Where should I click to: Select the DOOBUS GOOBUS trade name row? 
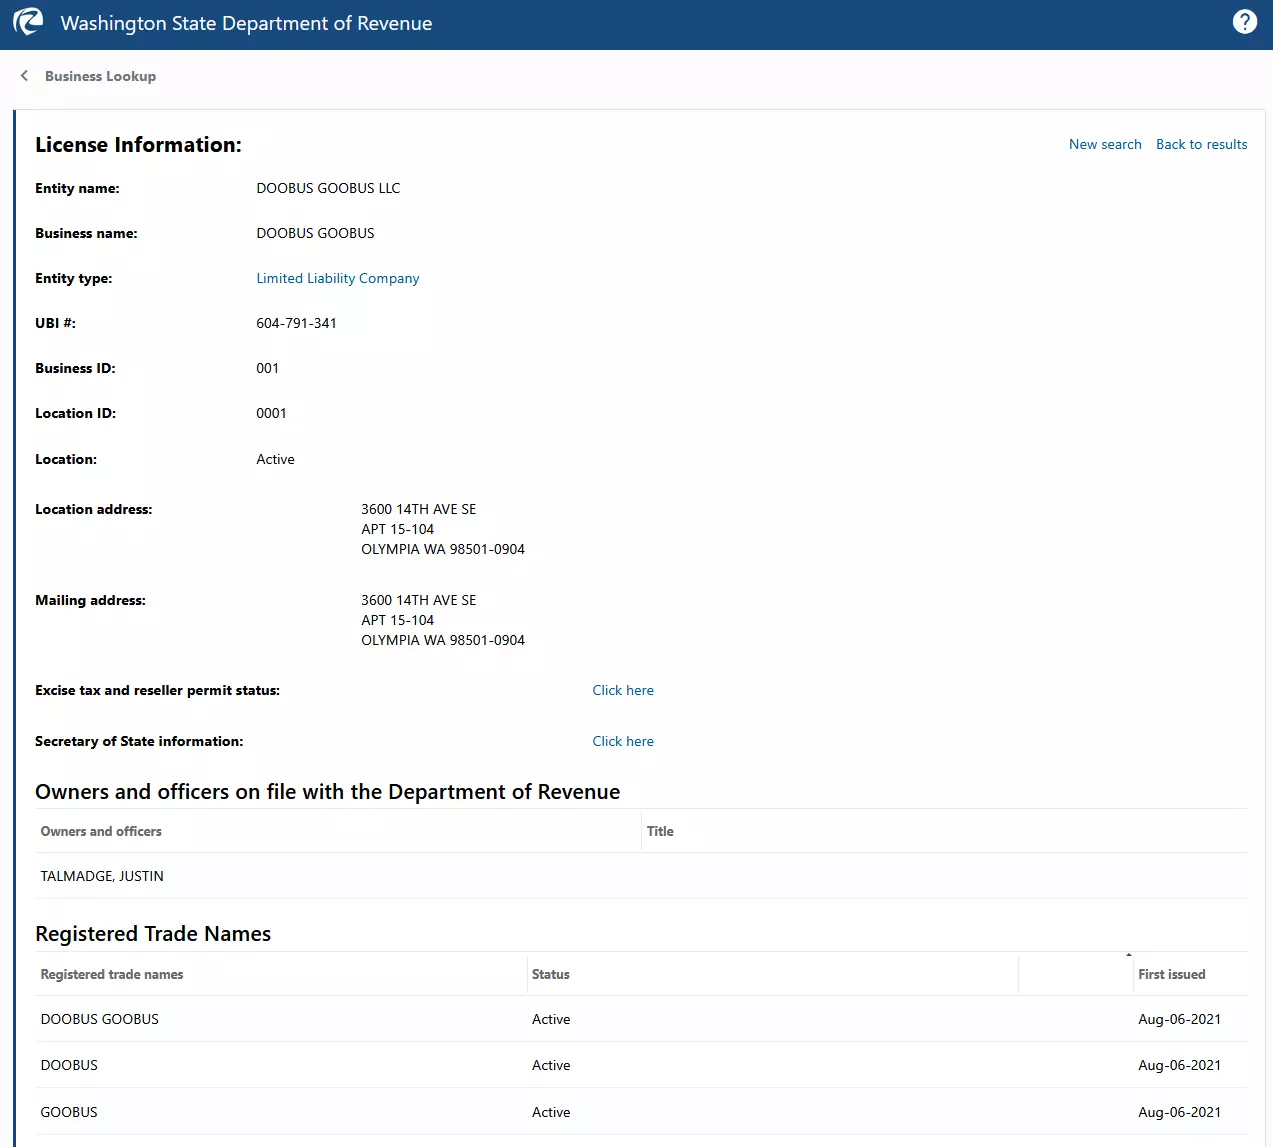tap(641, 1019)
